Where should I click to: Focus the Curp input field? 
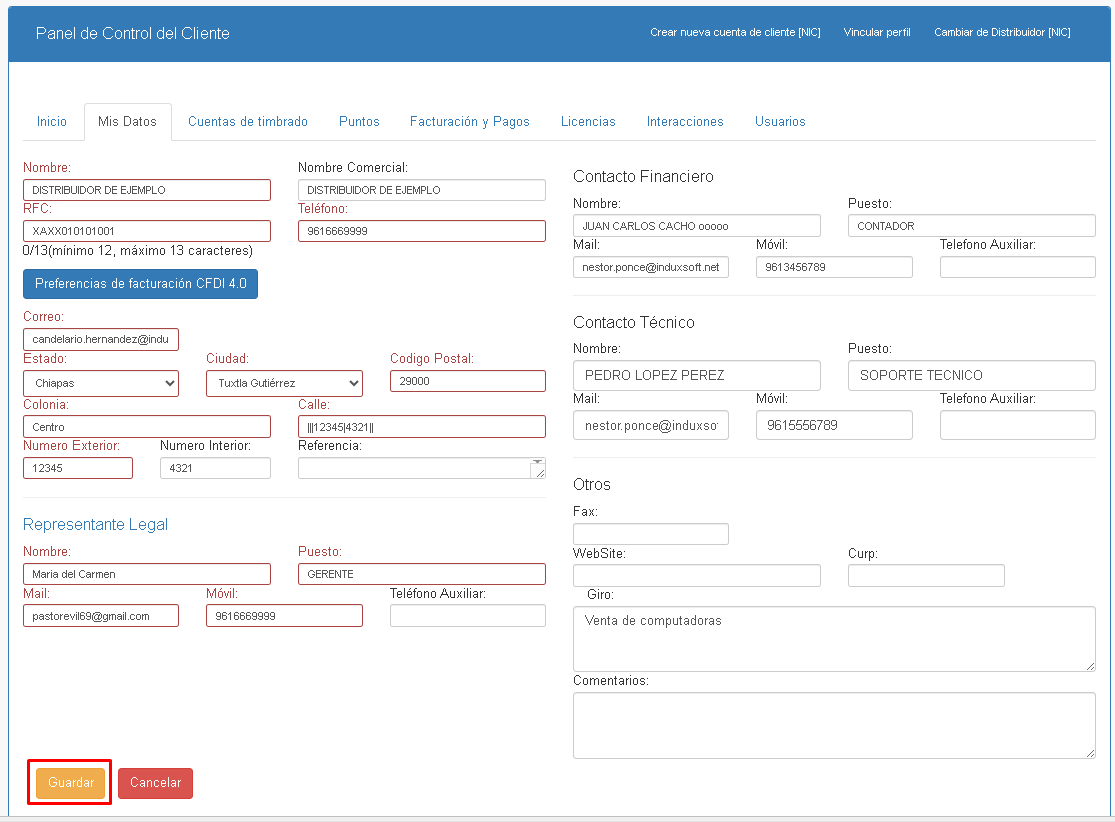pos(926,576)
